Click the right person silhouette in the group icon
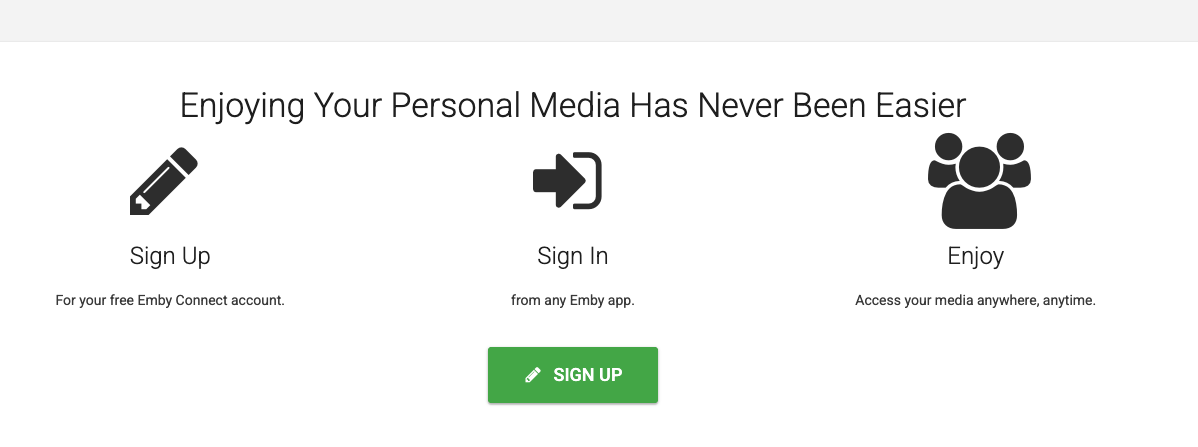Screen dimensions: 1198x447 [x=1014, y=160]
